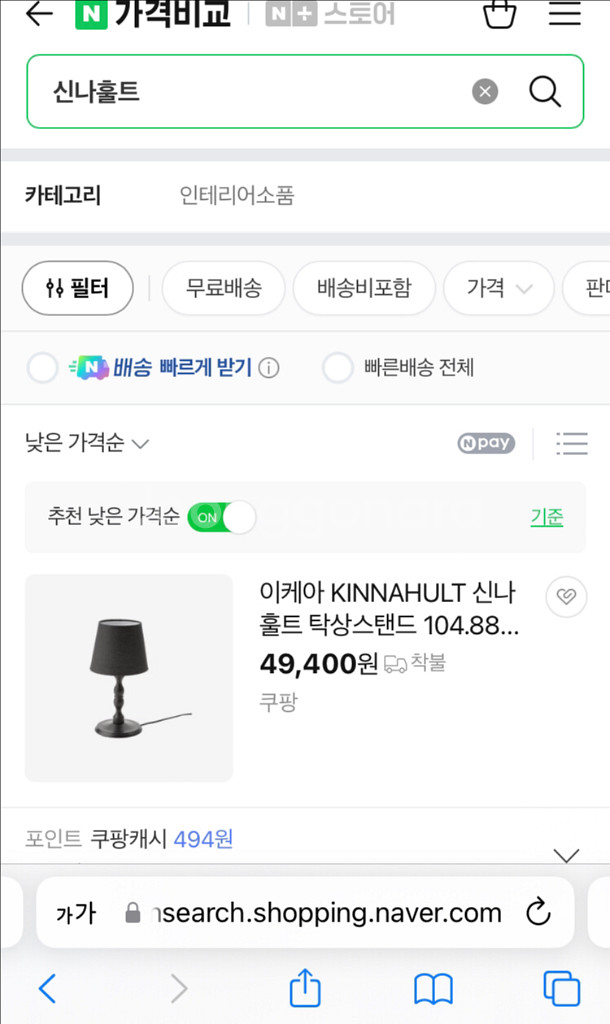Open 낮은 가격순 sort dropdown
This screenshot has width=610, height=1024.
coord(87,443)
